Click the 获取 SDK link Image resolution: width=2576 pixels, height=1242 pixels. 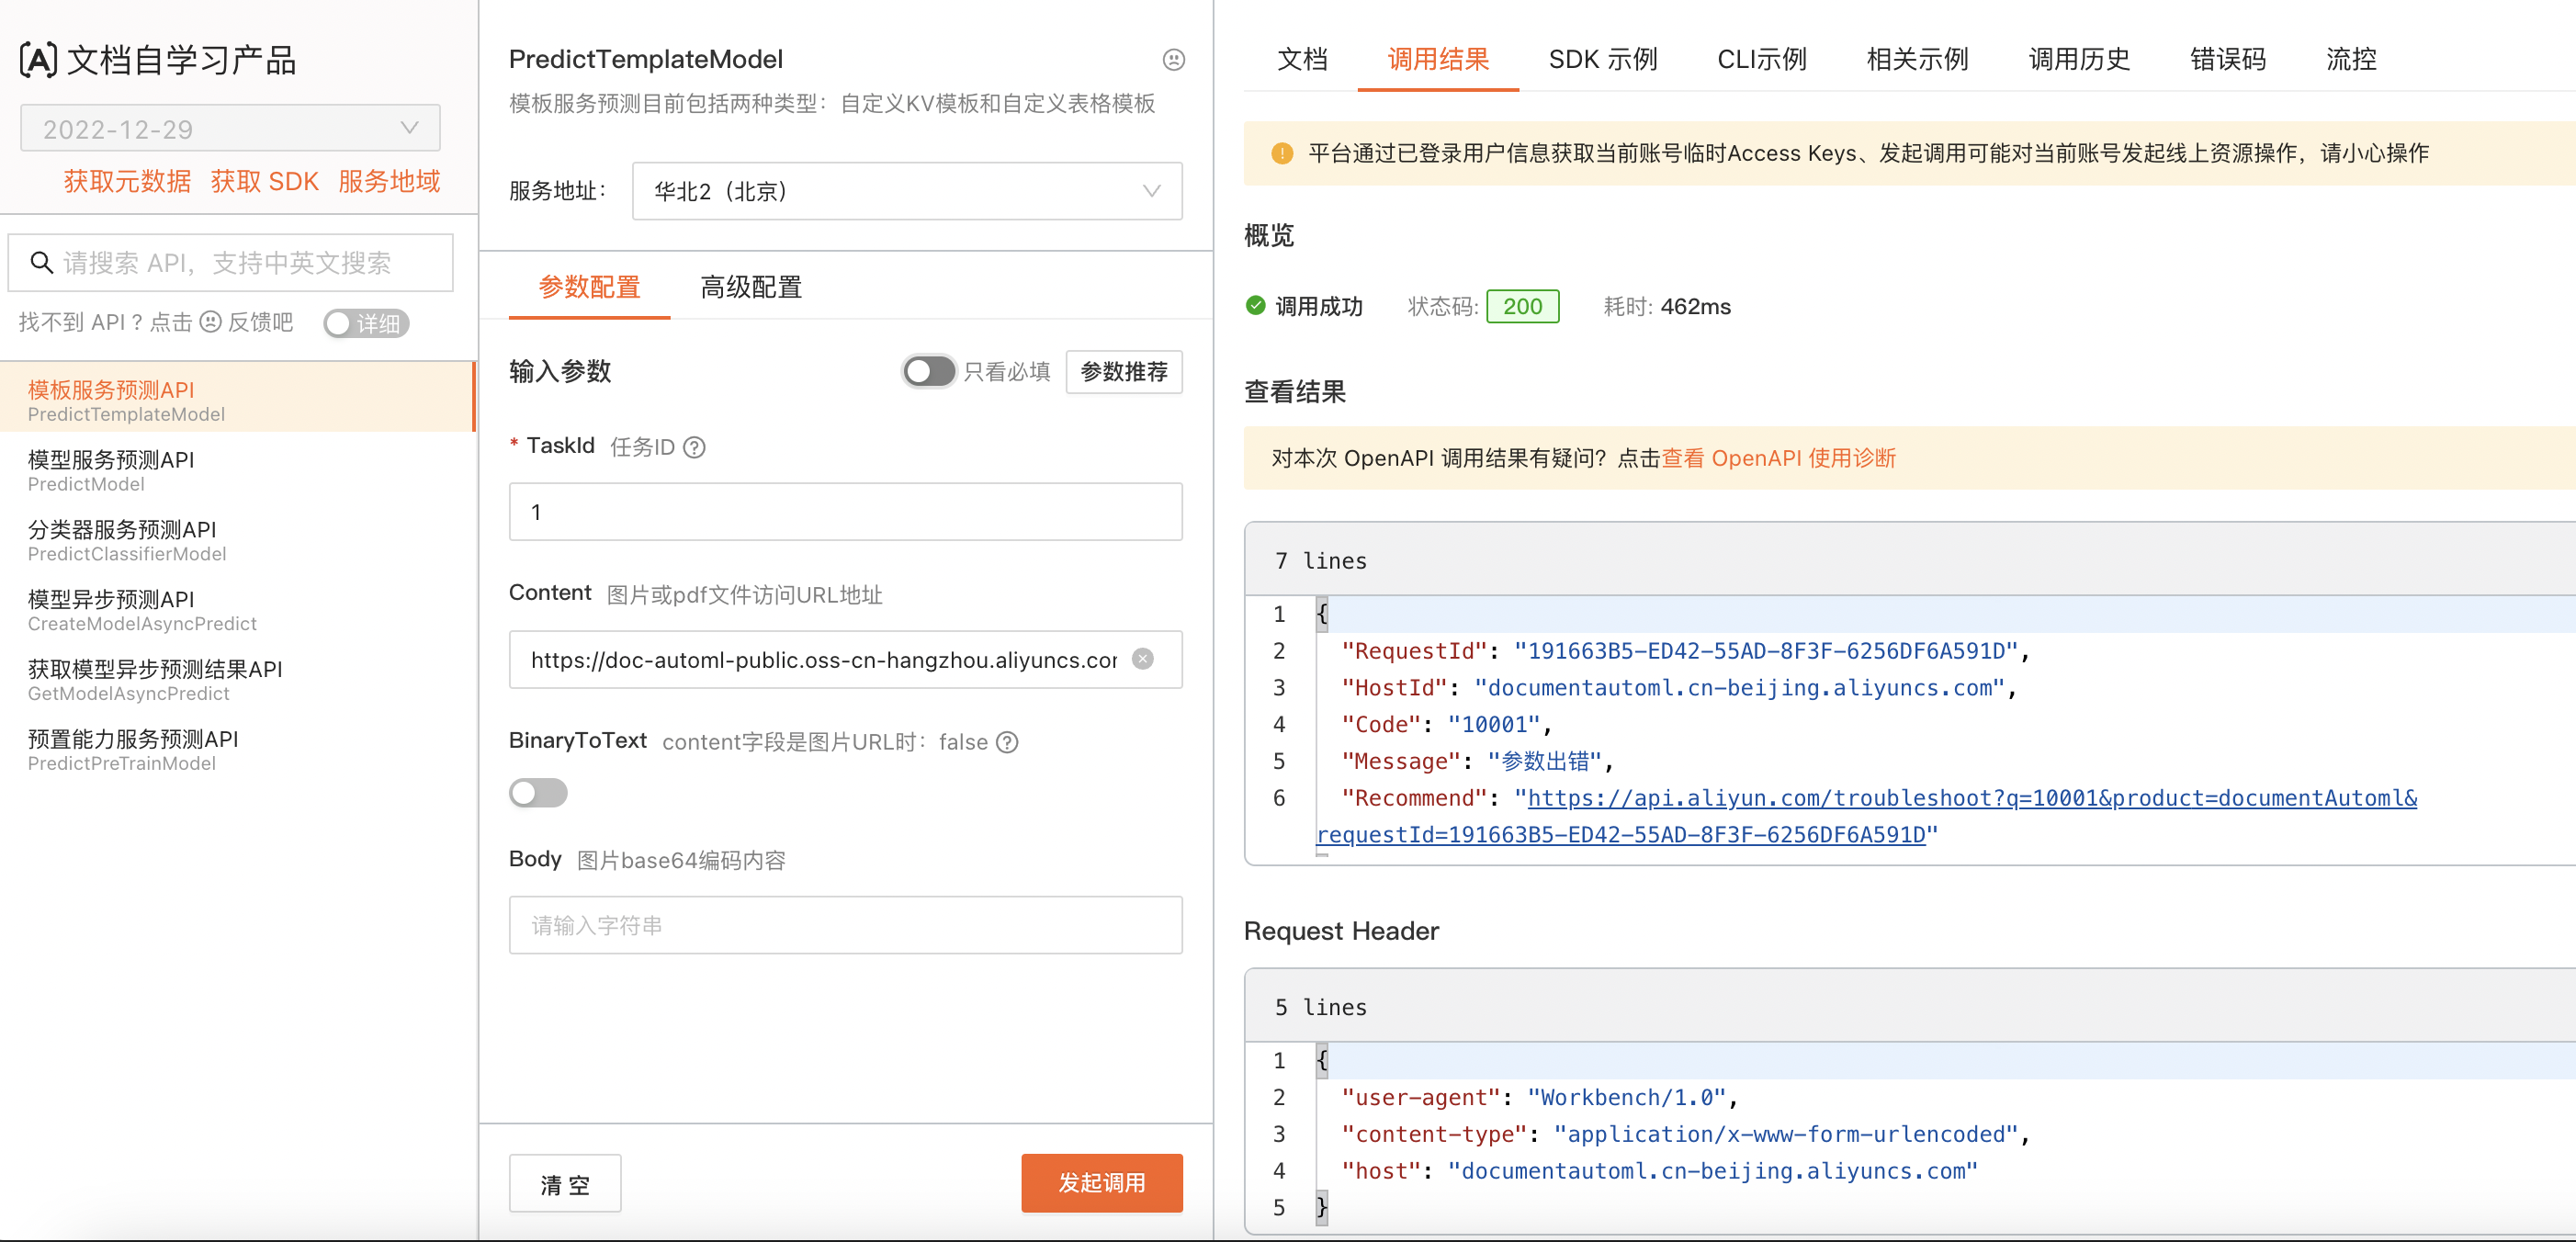pos(265,181)
